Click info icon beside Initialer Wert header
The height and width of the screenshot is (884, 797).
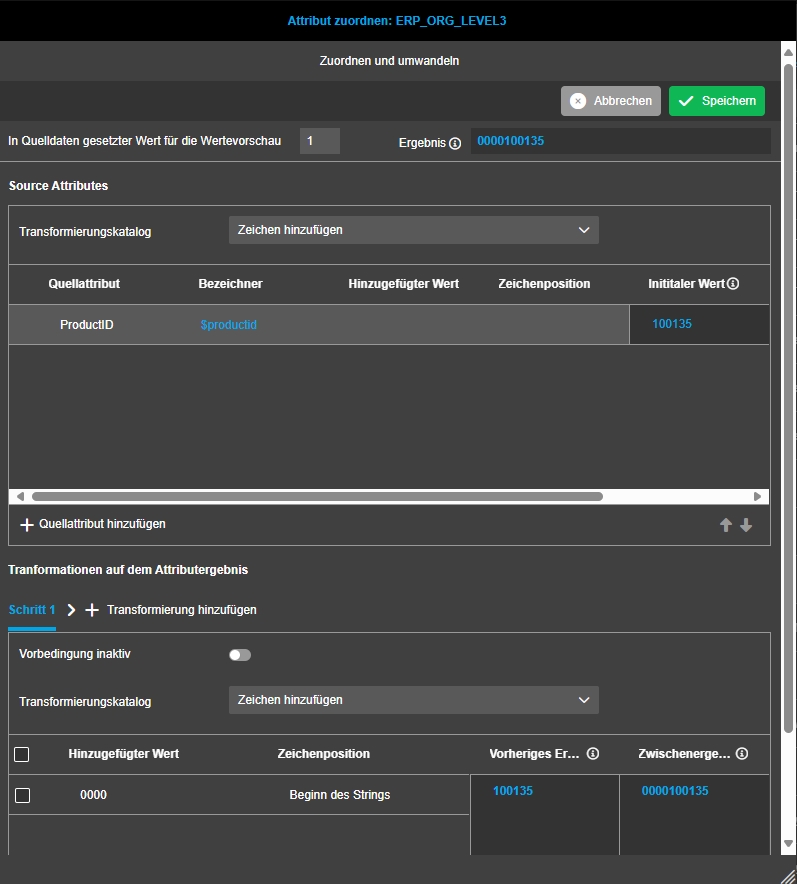pyautogui.click(x=733, y=284)
